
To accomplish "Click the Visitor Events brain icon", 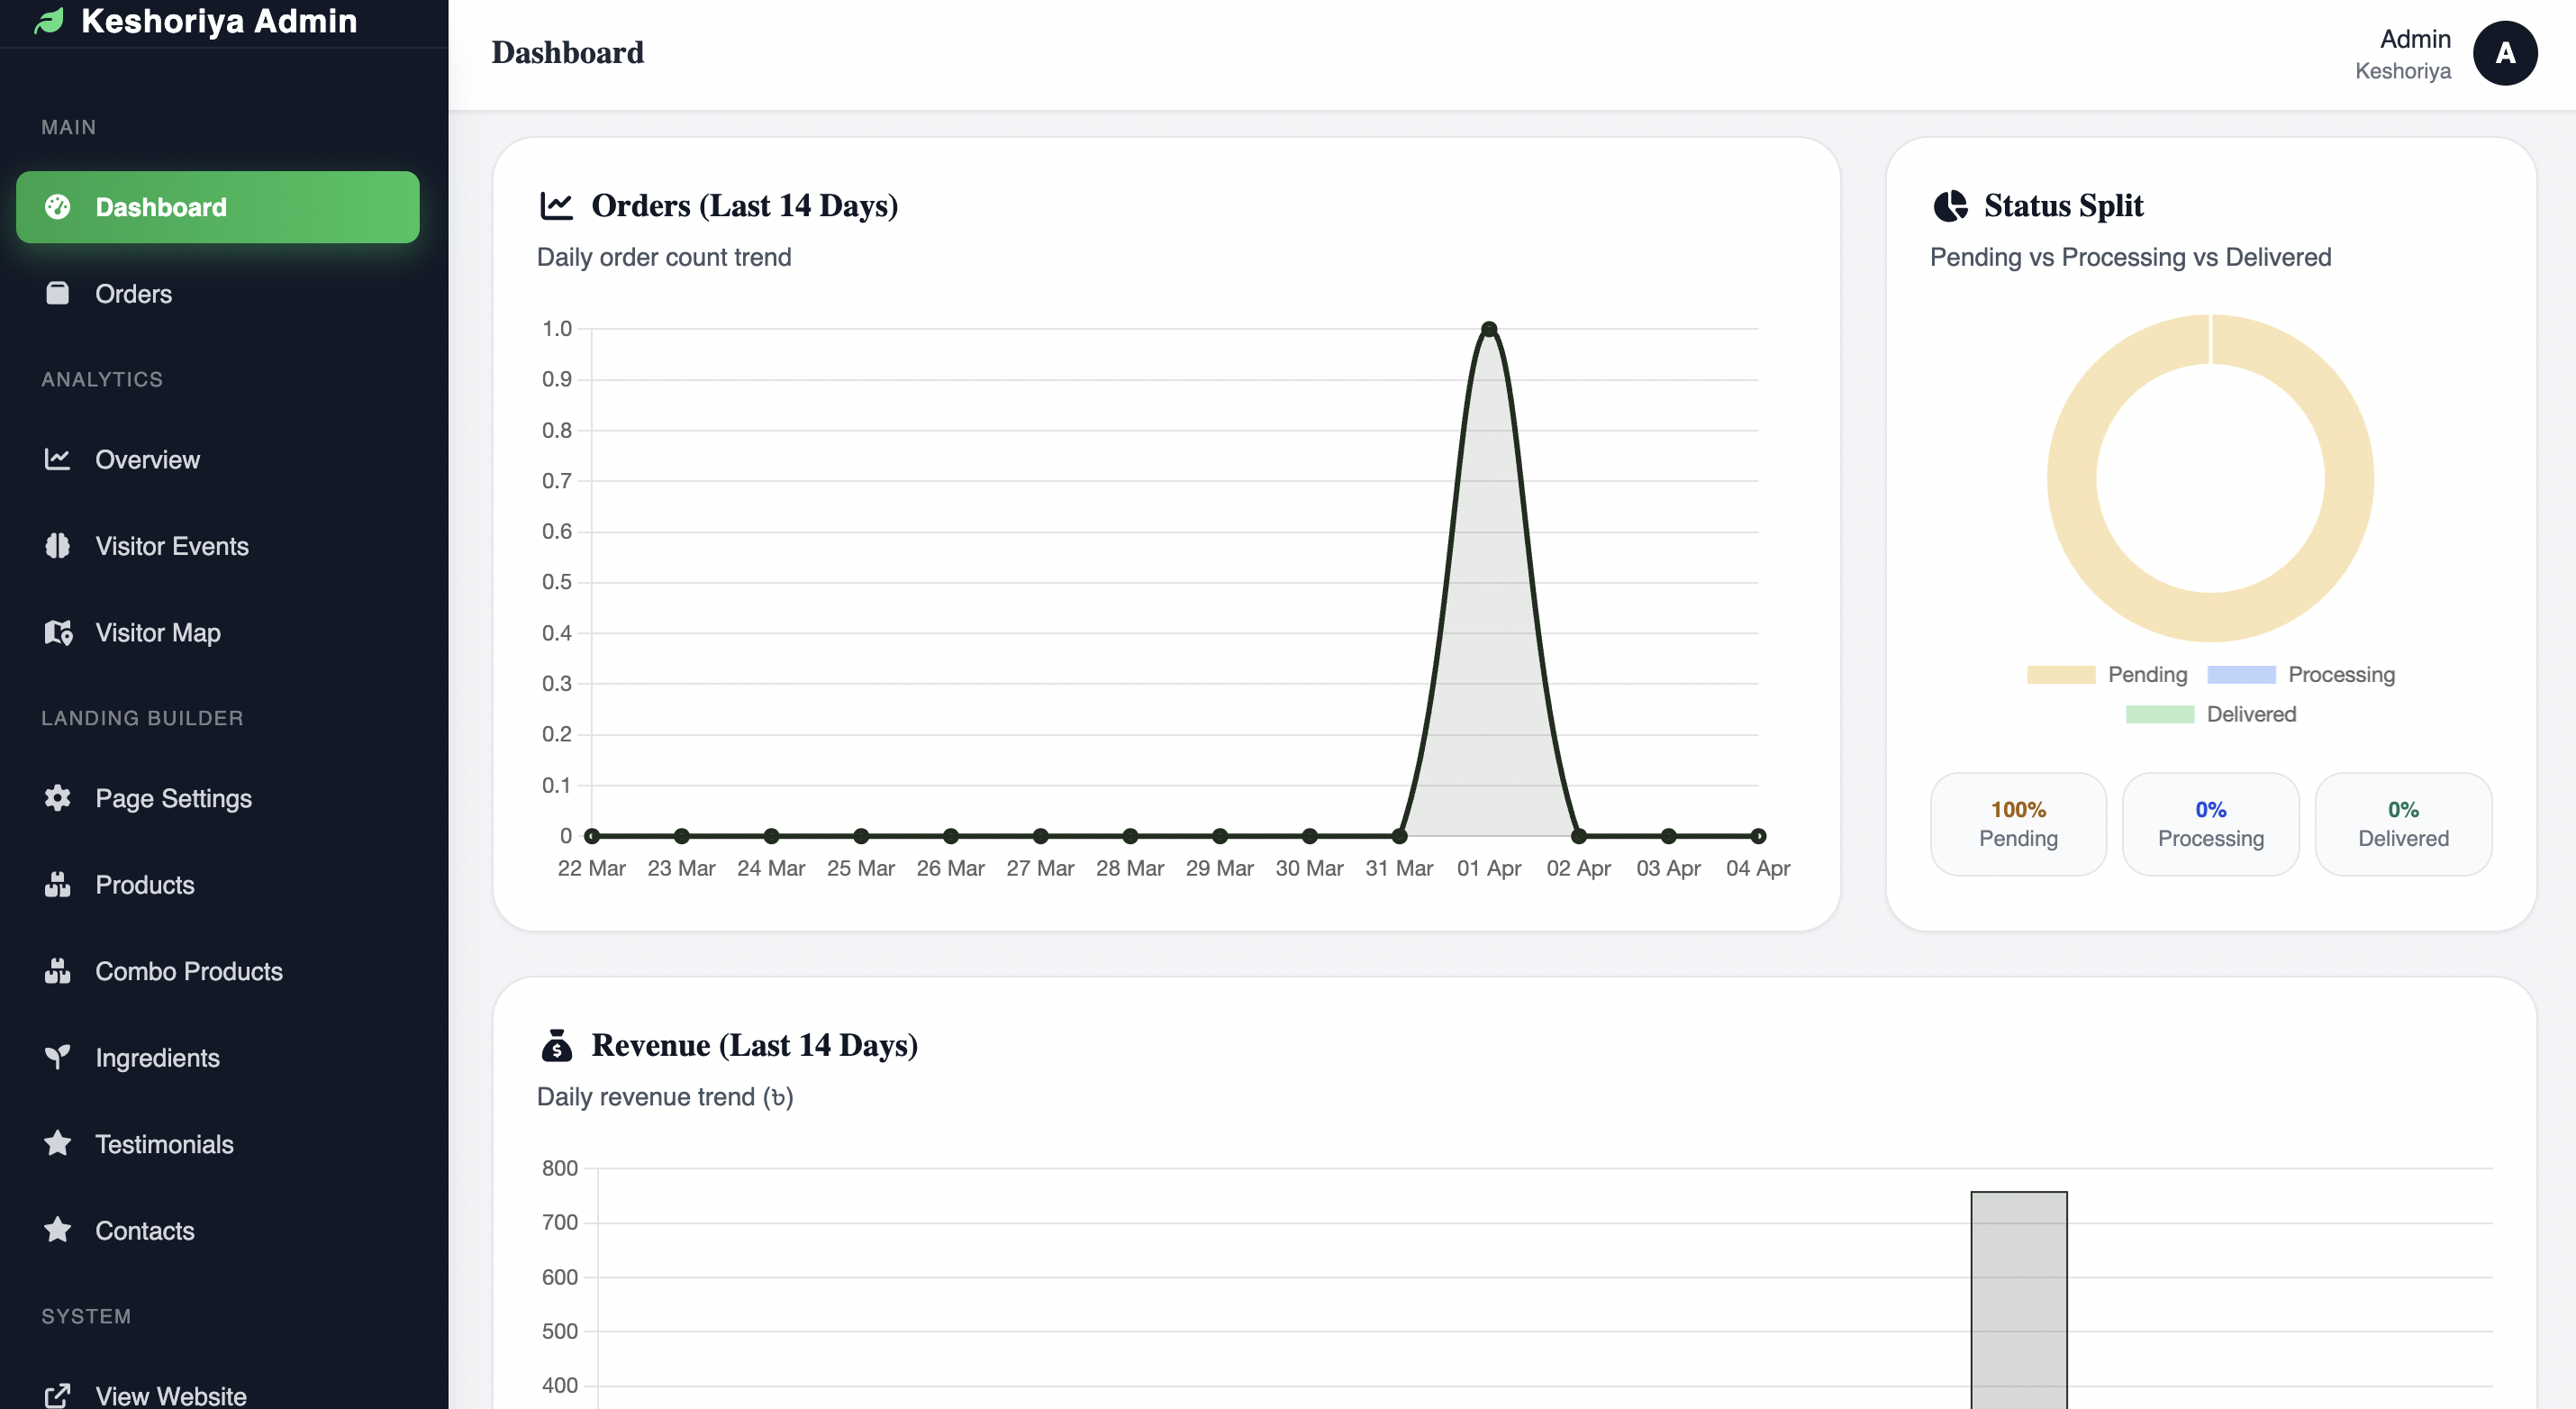I will click(x=57, y=546).
